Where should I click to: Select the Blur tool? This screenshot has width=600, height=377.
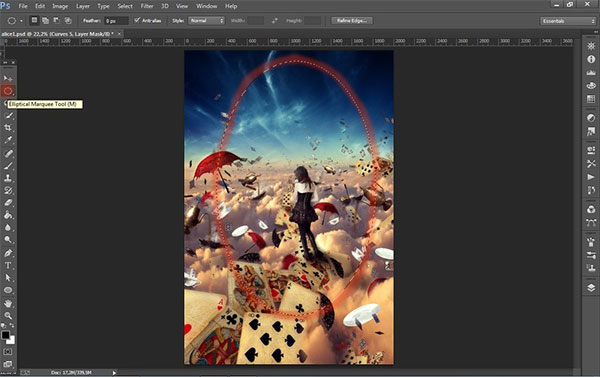[x=8, y=227]
